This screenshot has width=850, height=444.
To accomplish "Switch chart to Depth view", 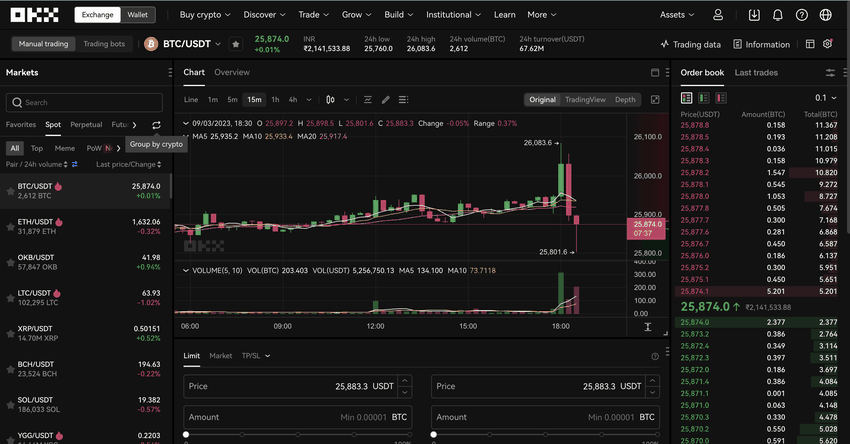I will (625, 100).
